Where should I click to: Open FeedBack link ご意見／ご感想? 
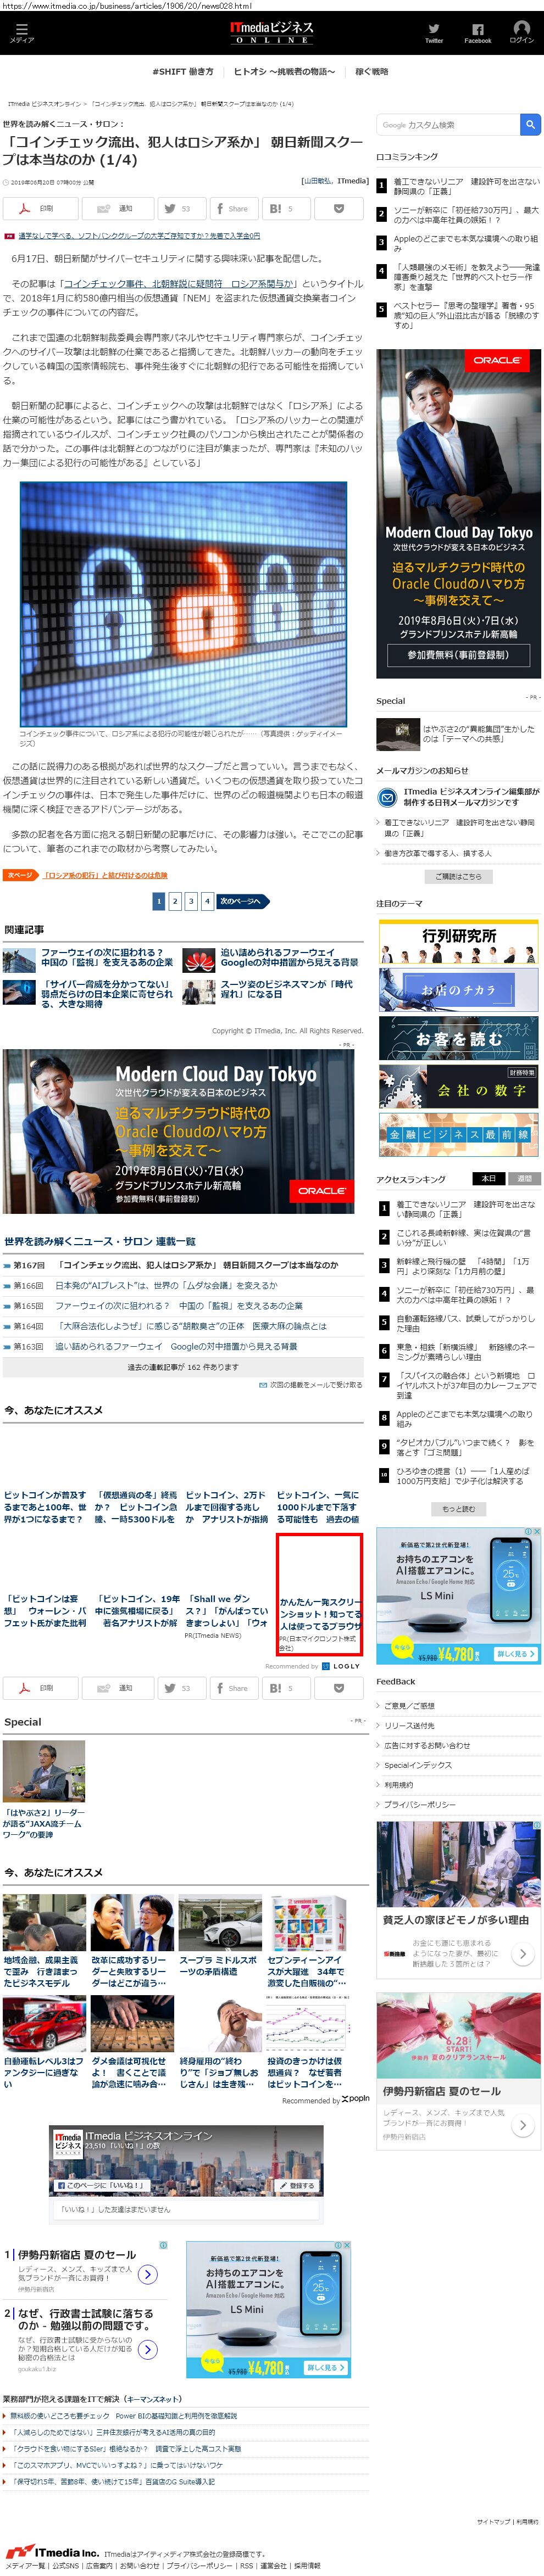409,1706
